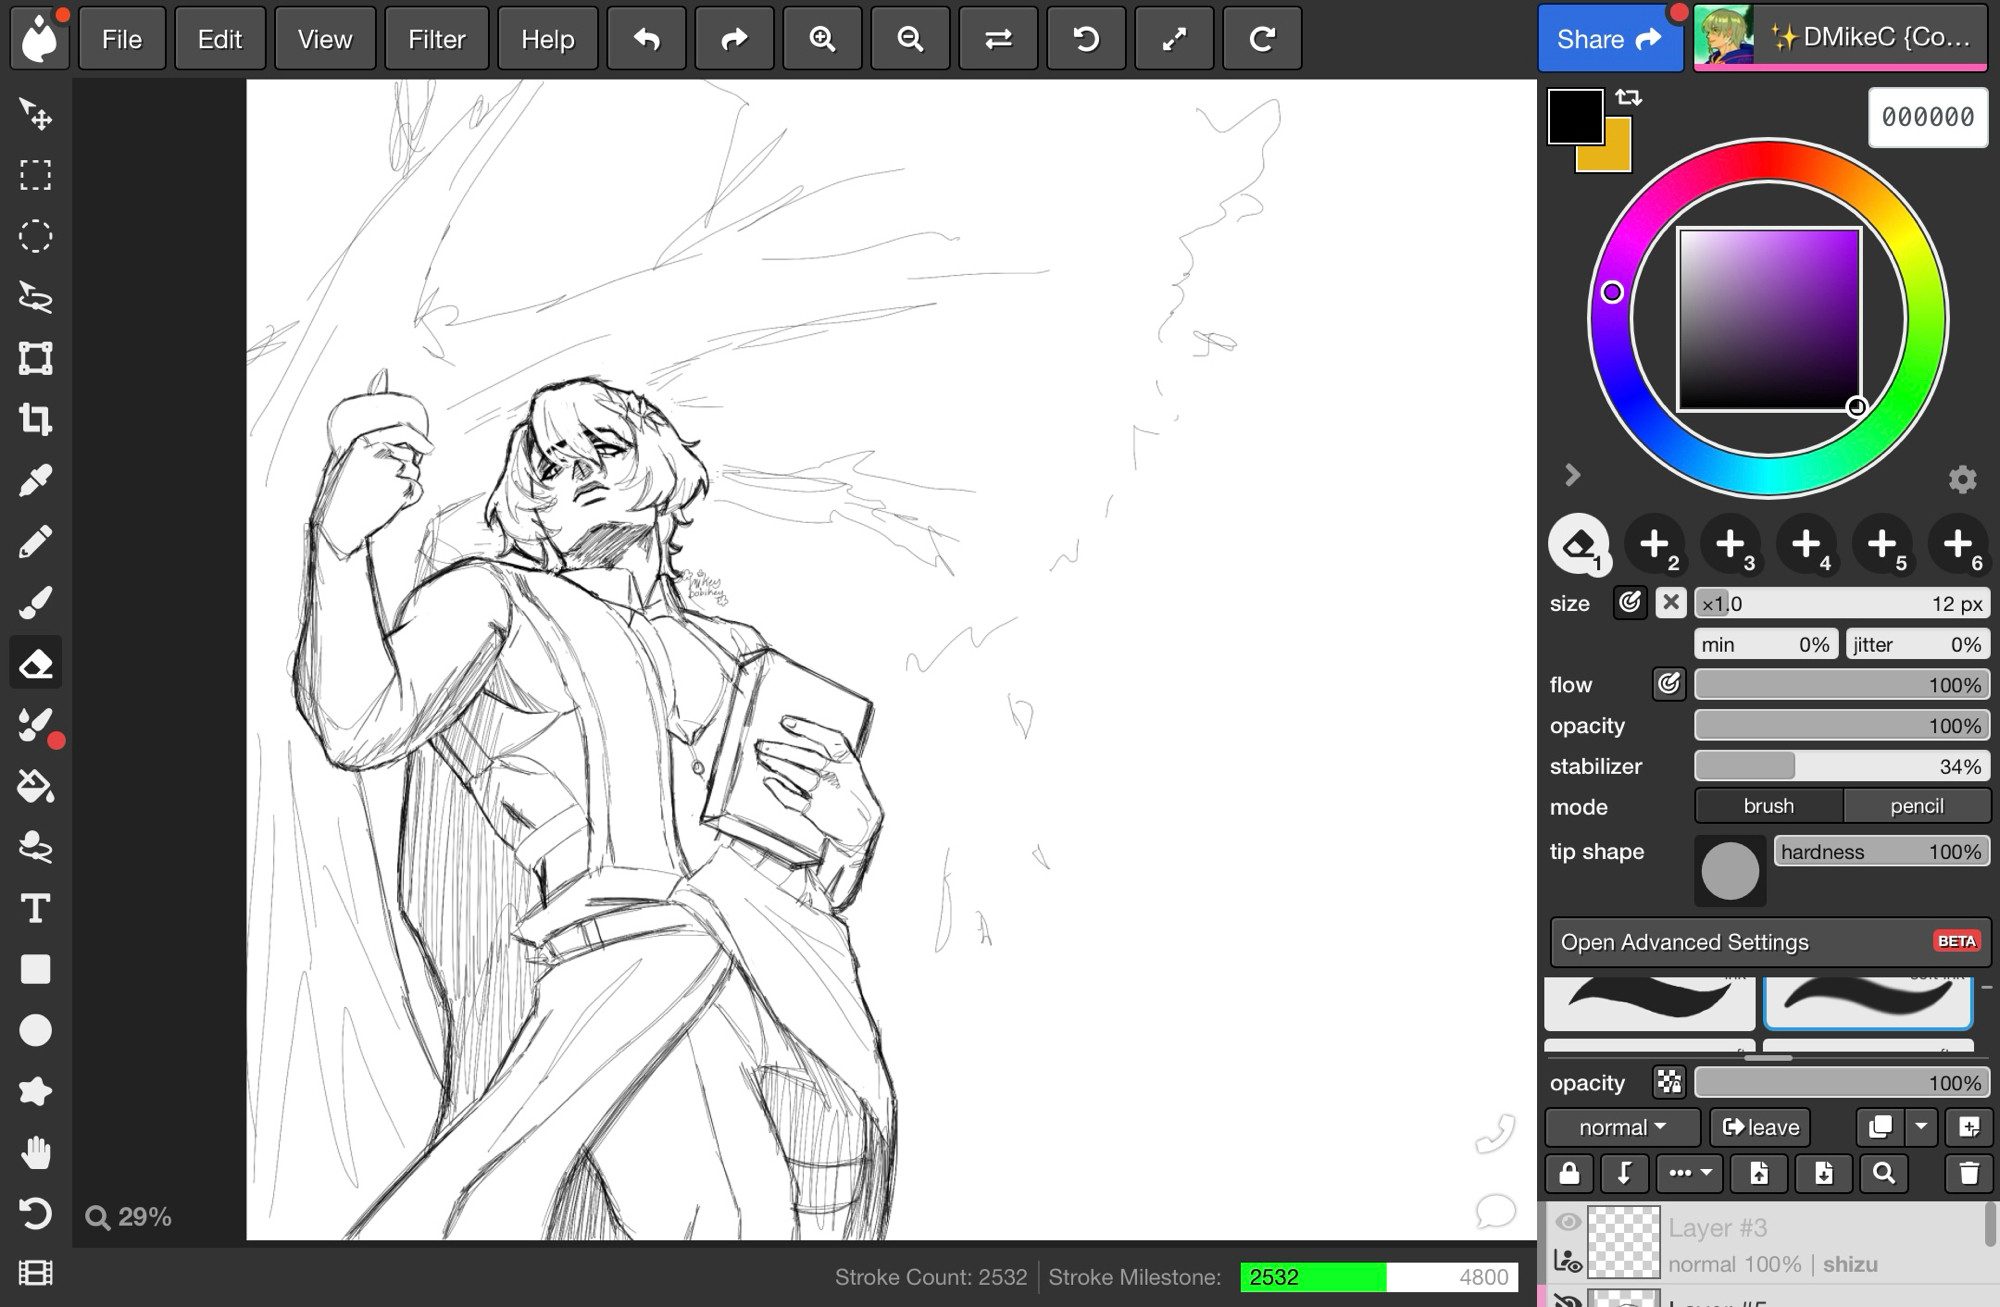Select the elliptical selection tool
Viewport: 2000px width, 1307px height.
click(x=36, y=237)
